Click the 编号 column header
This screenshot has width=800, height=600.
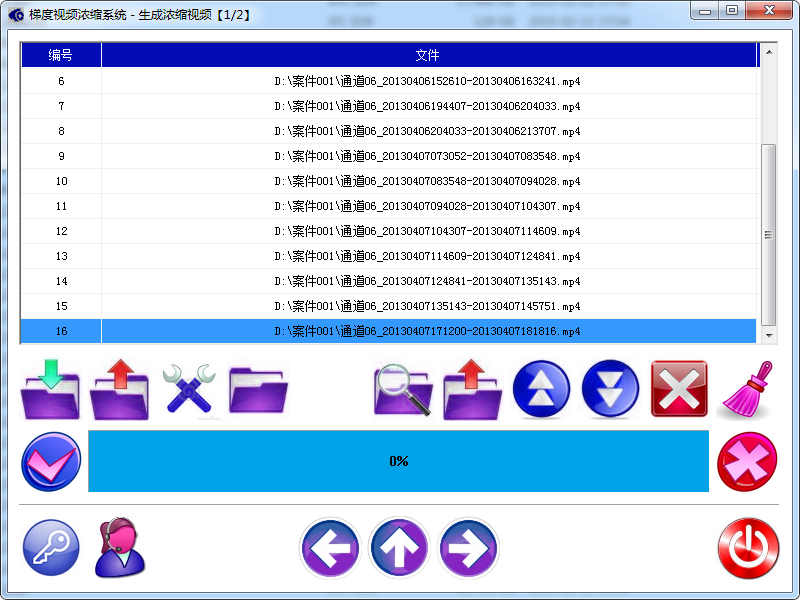click(61, 55)
